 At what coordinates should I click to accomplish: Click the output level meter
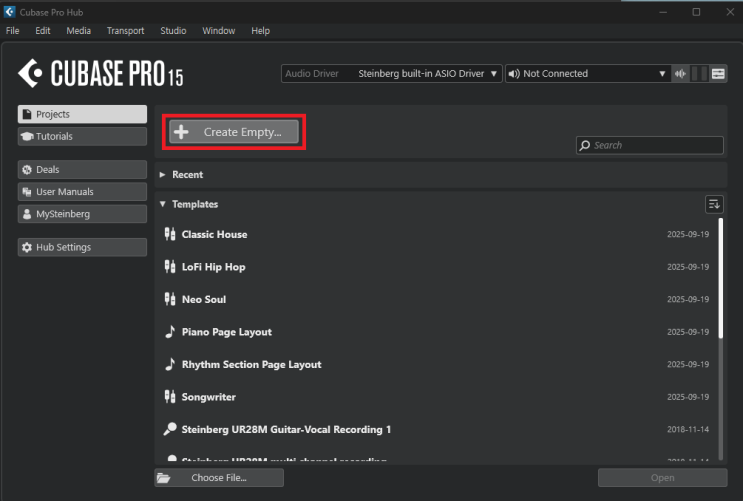click(x=699, y=73)
